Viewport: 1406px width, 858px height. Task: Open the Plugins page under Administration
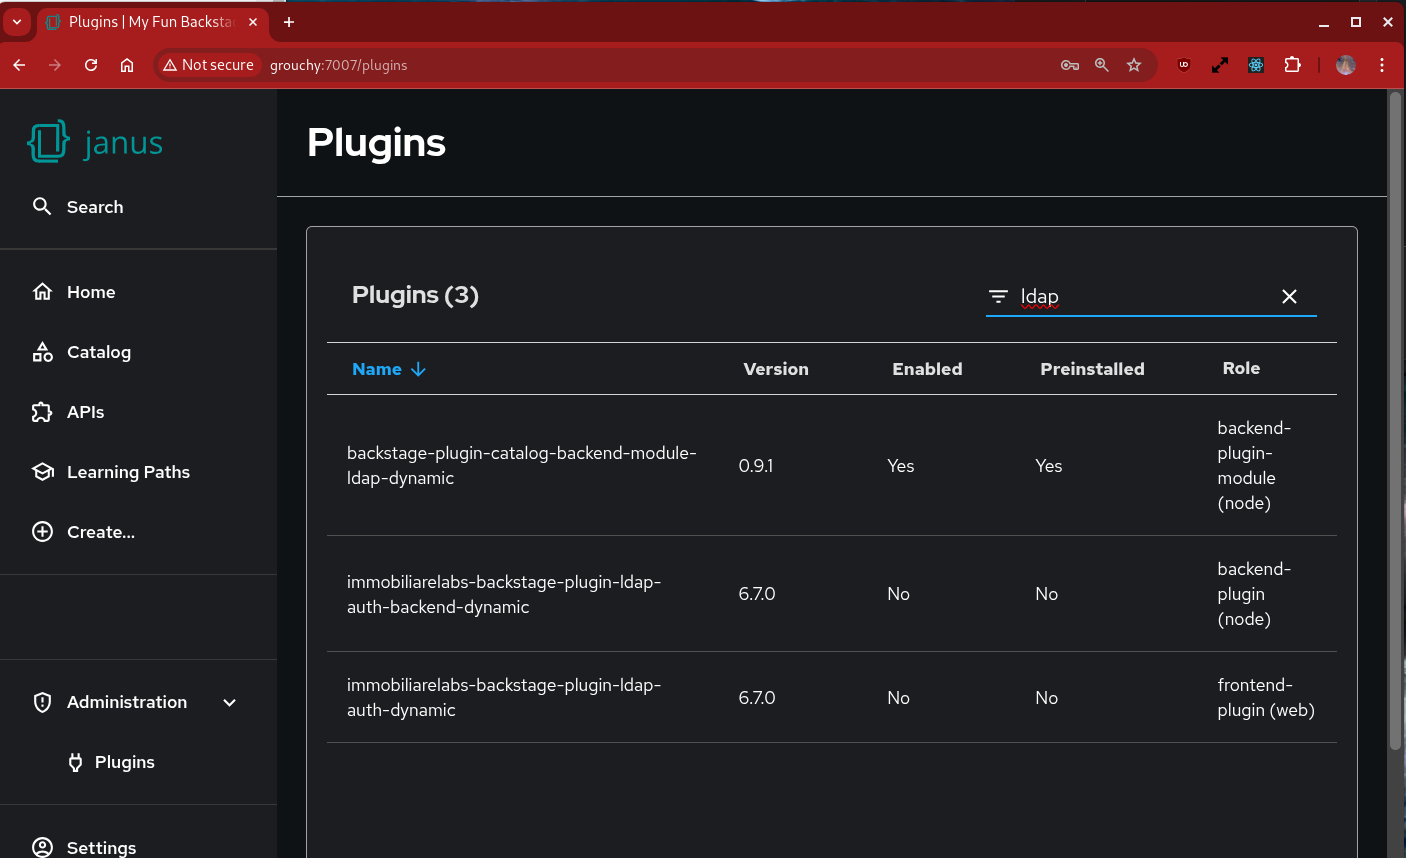(124, 762)
